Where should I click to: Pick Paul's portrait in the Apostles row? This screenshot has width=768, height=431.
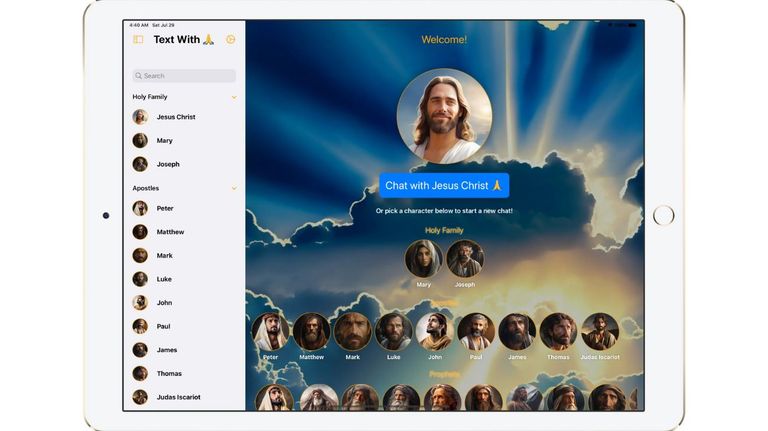[476, 332]
